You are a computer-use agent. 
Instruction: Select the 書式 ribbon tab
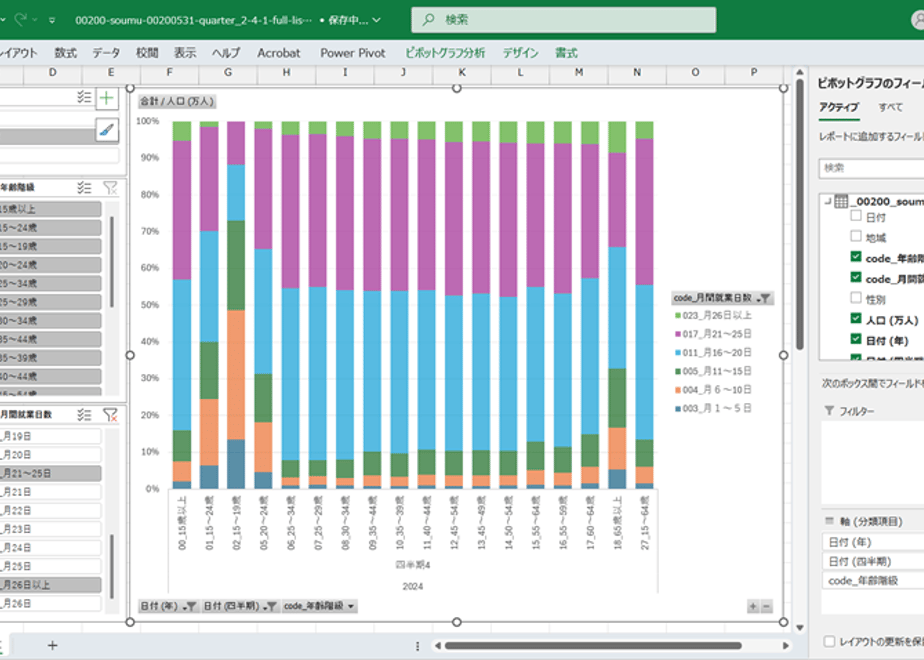[566, 53]
